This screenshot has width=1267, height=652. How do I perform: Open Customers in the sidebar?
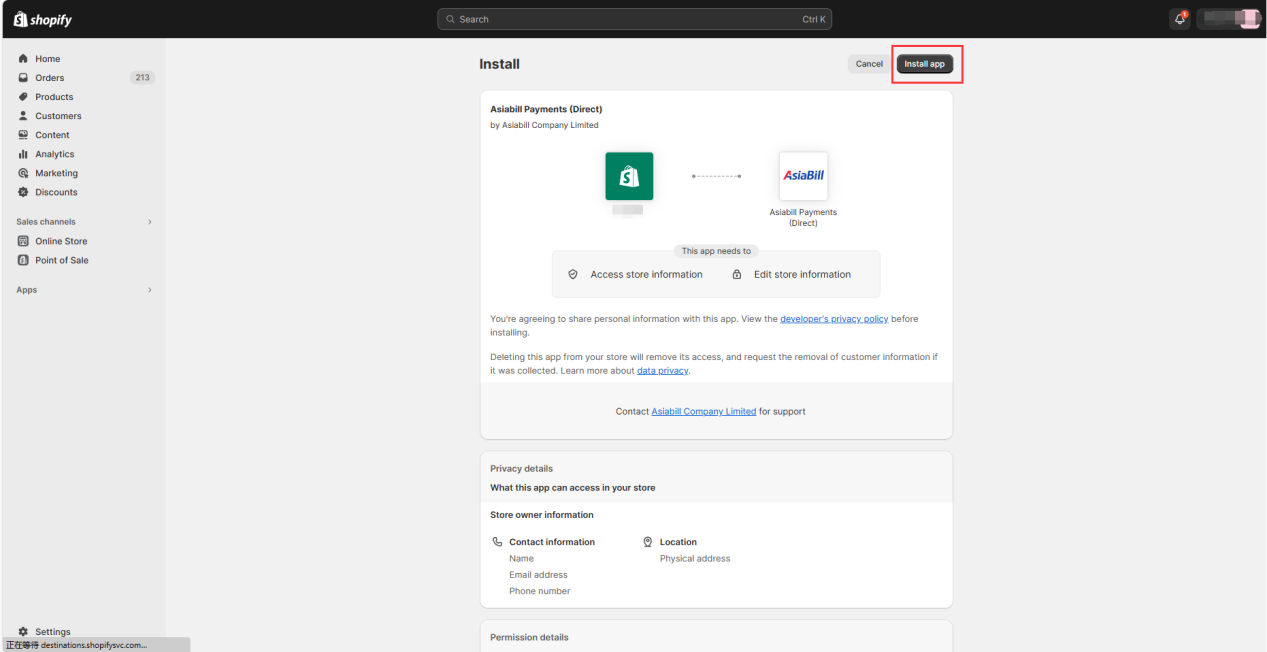[x=58, y=116]
